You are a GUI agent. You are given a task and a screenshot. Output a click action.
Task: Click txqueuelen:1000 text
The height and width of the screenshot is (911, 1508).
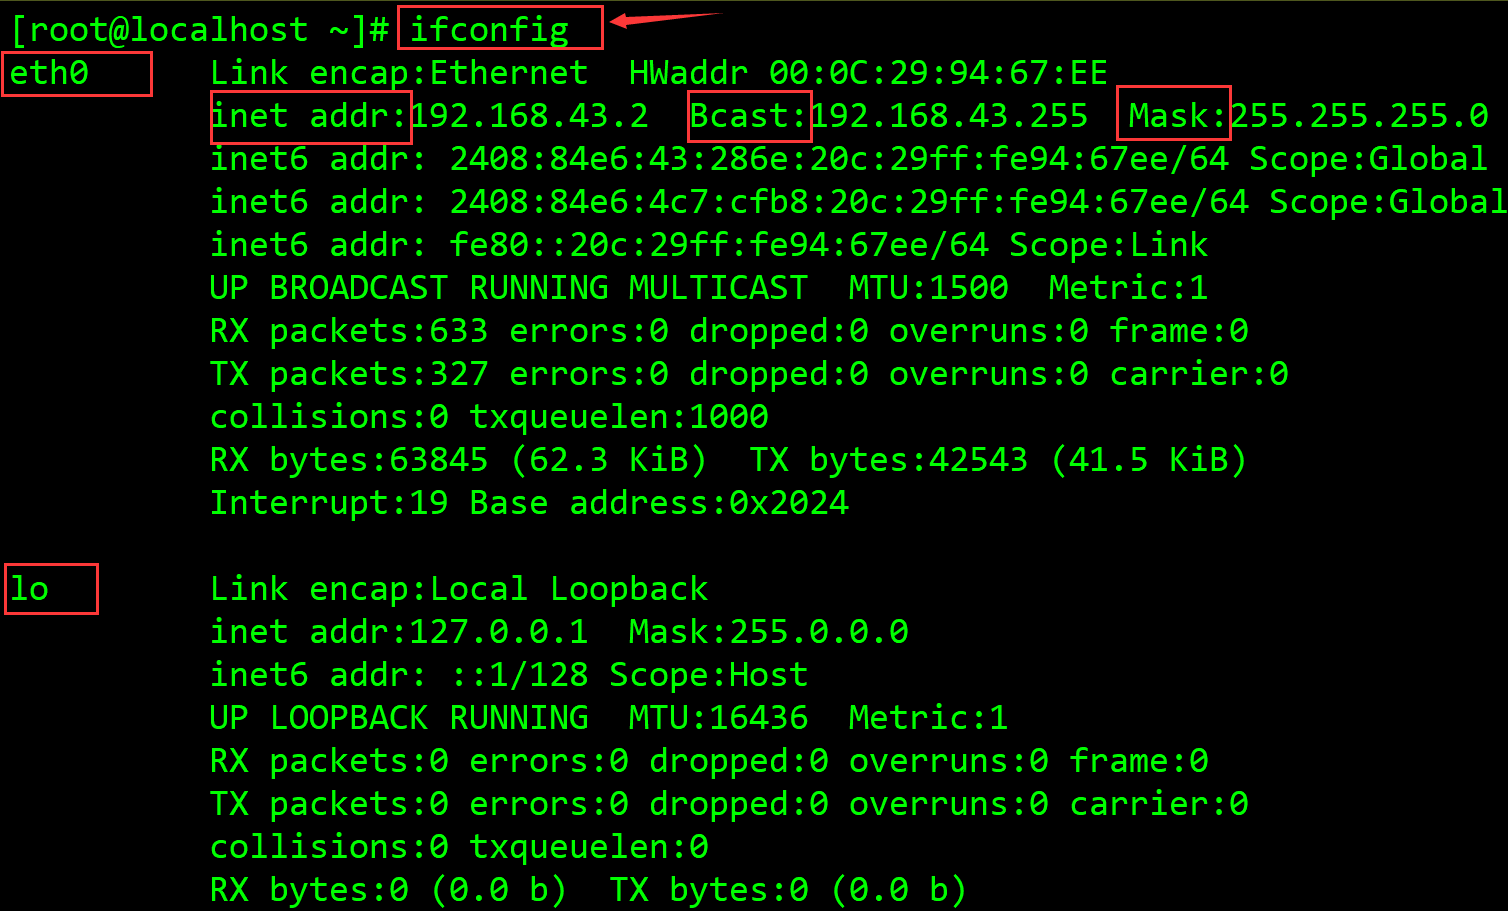click(x=619, y=417)
